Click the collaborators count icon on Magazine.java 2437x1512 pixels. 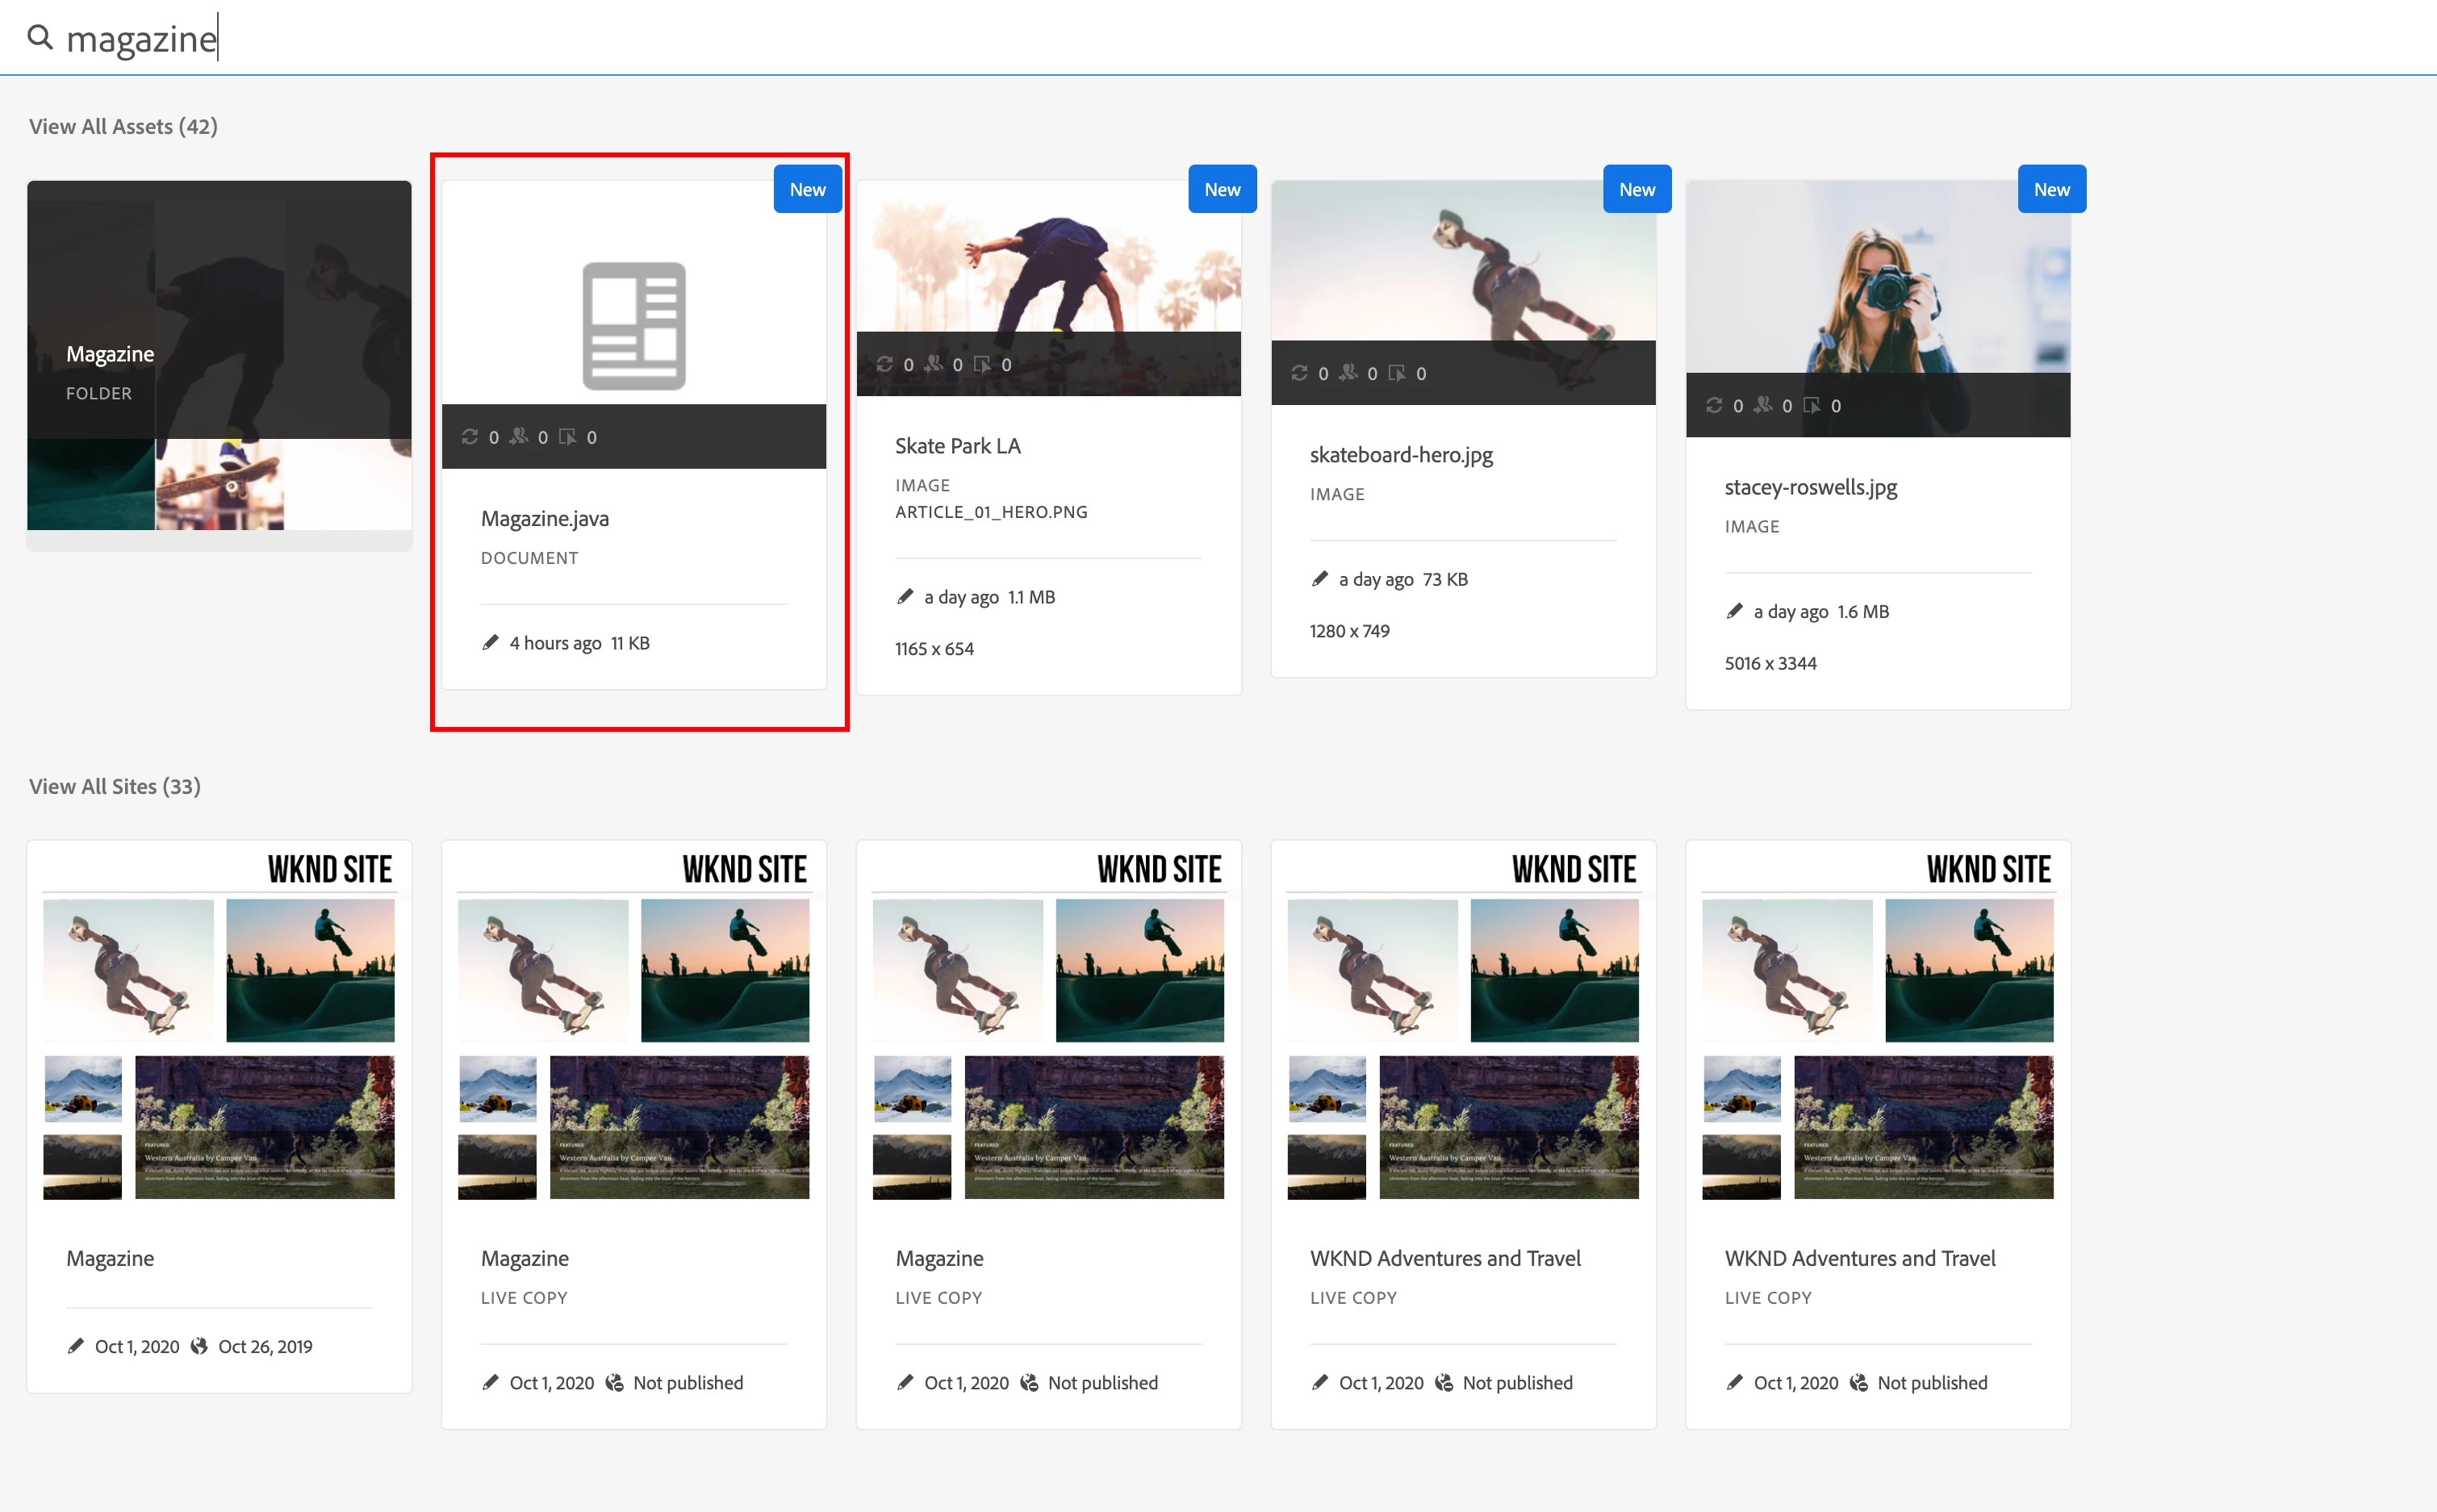click(x=519, y=436)
